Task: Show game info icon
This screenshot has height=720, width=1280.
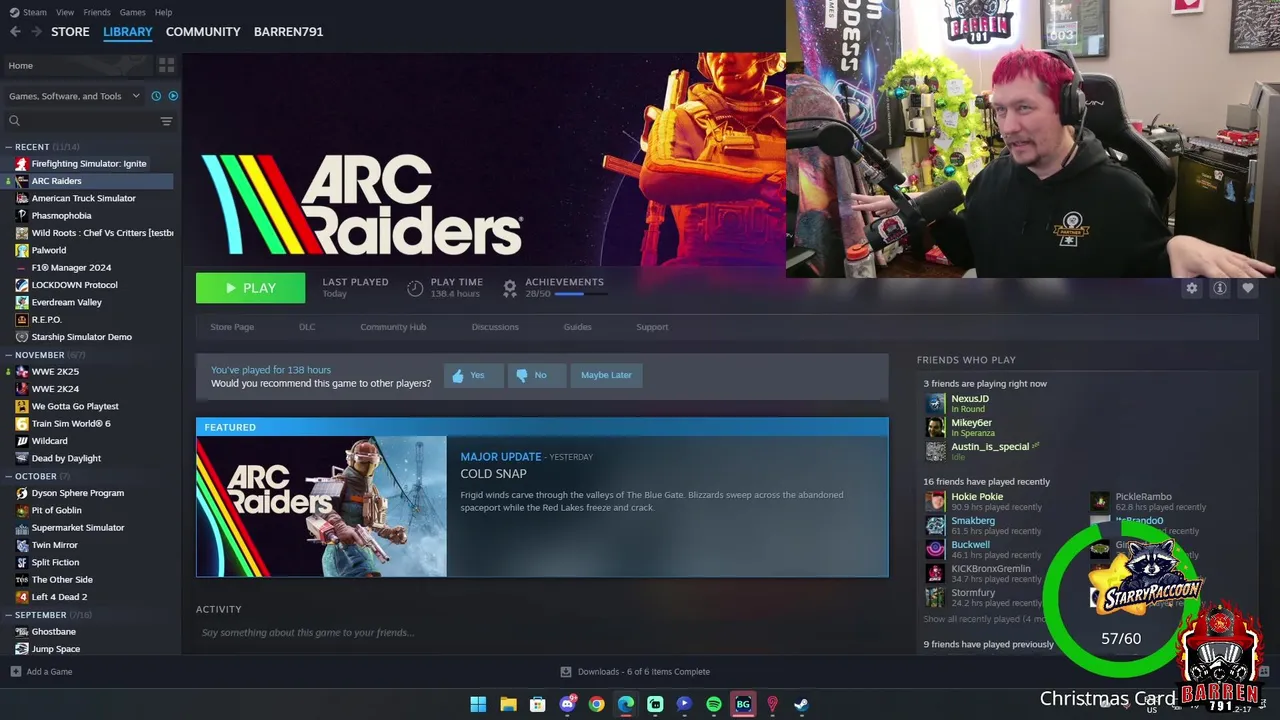Action: 1219,288
